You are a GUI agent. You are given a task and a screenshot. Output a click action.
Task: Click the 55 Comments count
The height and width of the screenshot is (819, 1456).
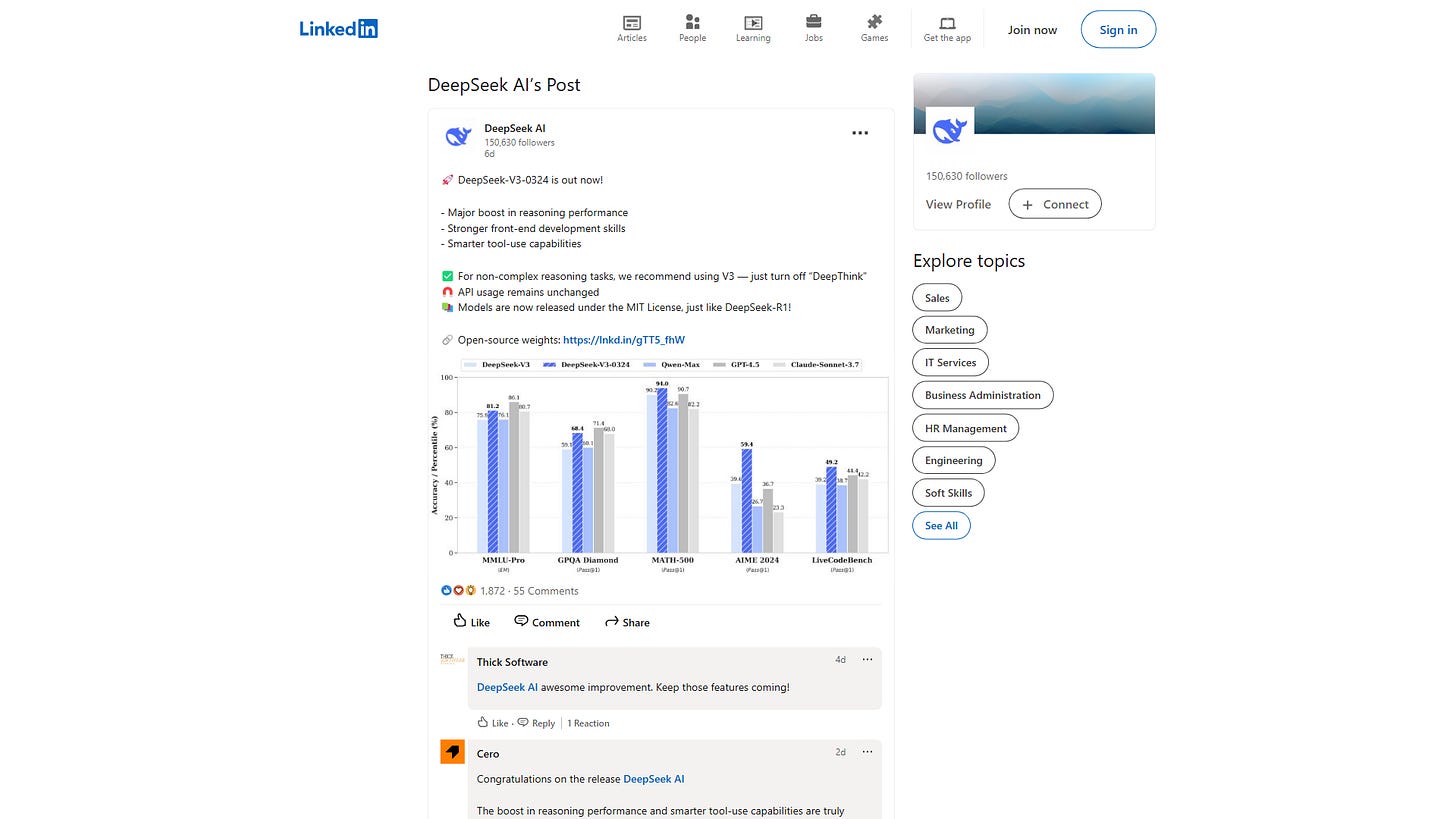pos(546,591)
